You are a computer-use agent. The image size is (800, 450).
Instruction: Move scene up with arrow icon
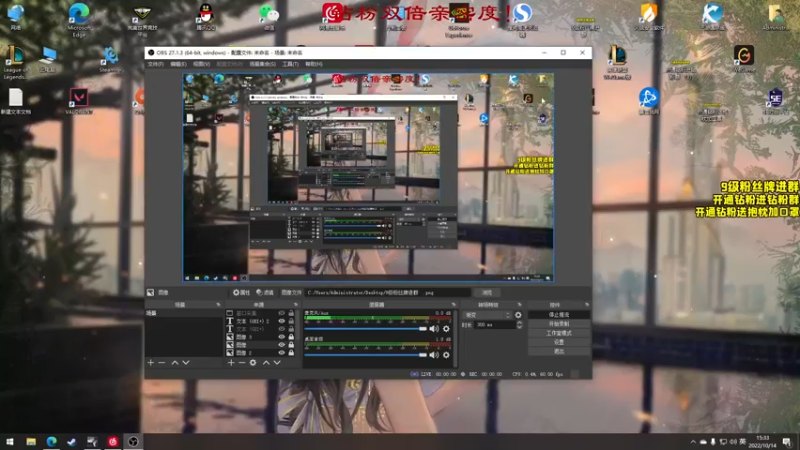(174, 362)
